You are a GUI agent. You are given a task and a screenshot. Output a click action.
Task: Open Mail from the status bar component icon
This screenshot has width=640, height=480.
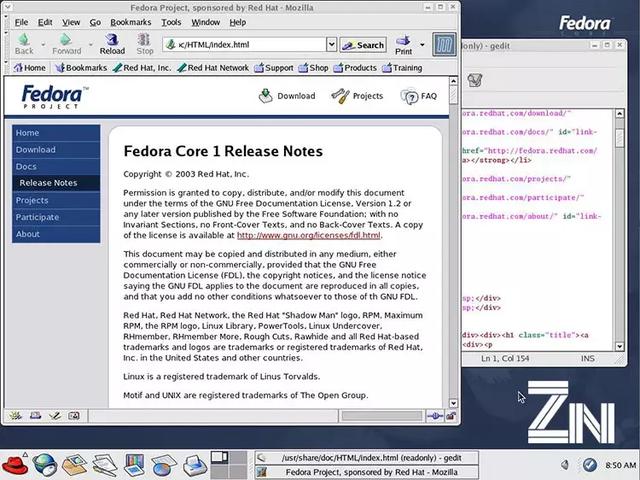pyautogui.click(x=36, y=416)
